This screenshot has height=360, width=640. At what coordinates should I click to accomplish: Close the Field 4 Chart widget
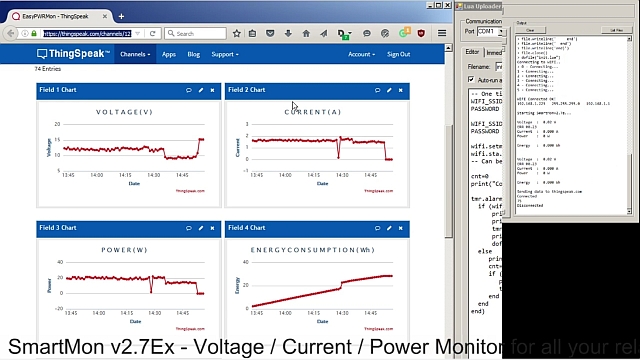pyautogui.click(x=401, y=228)
